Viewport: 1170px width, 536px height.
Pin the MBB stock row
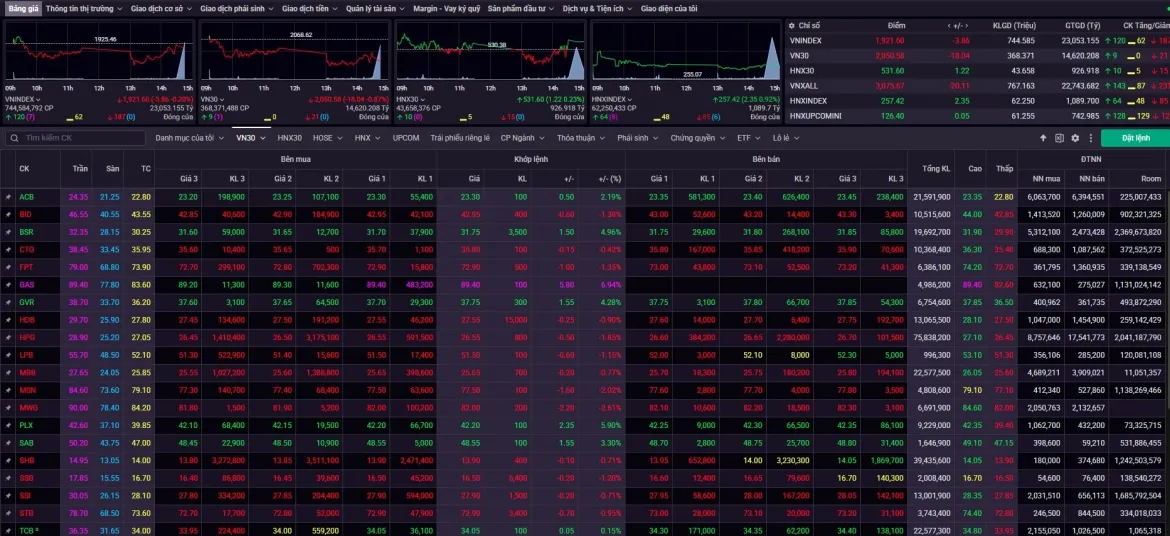point(8,373)
